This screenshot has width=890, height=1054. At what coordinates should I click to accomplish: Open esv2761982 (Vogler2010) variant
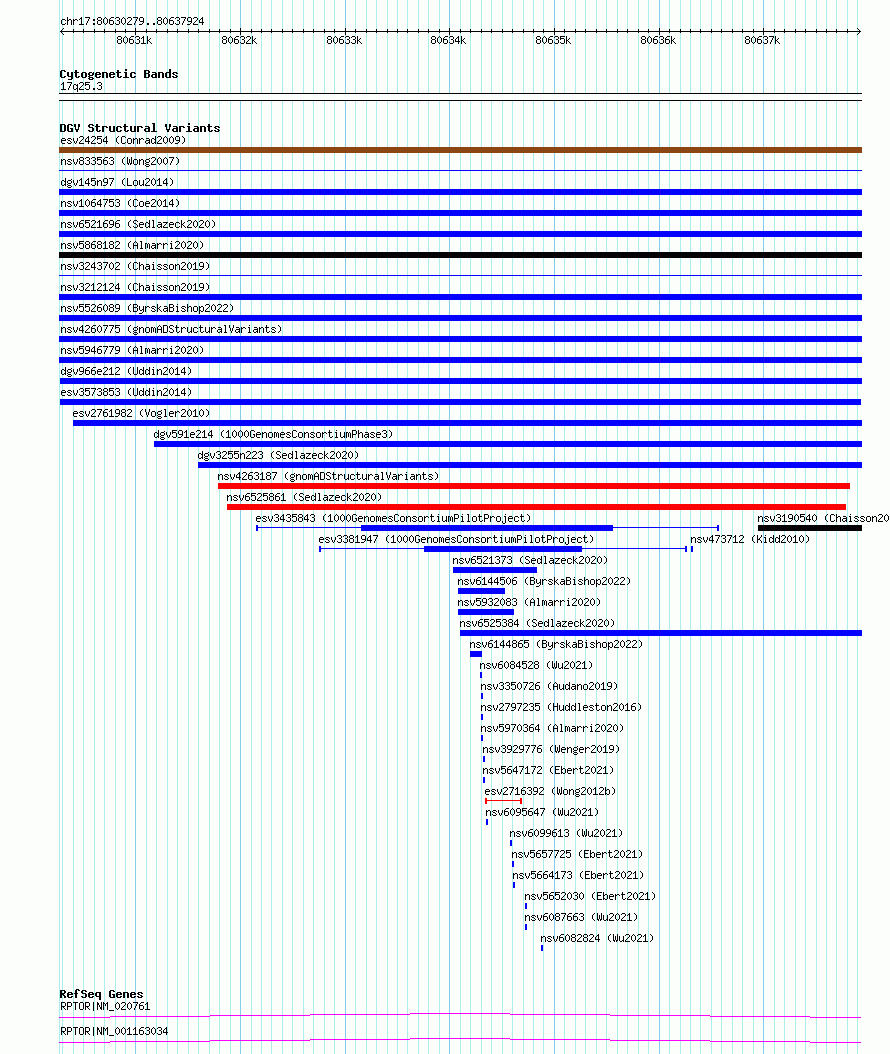[141, 413]
